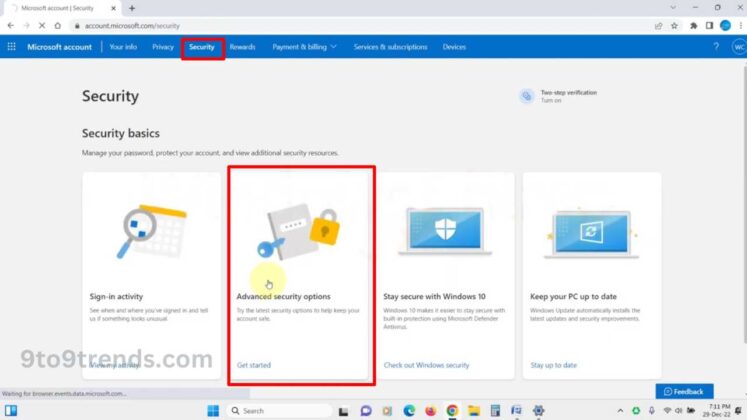This screenshot has width=747, height=420.
Task: Launch Firefox from the taskbar
Action: pos(430,410)
